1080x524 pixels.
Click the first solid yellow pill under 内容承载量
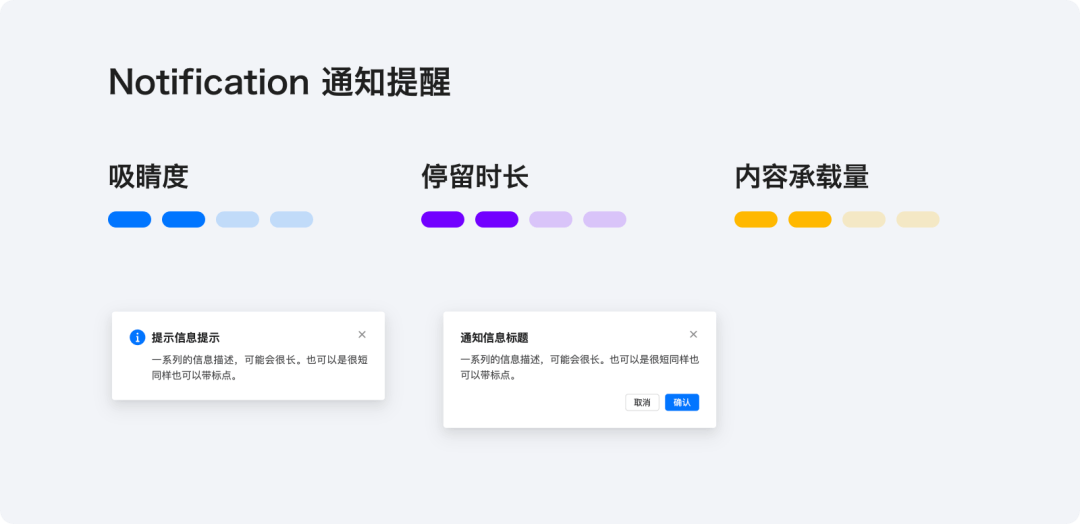(x=756, y=220)
